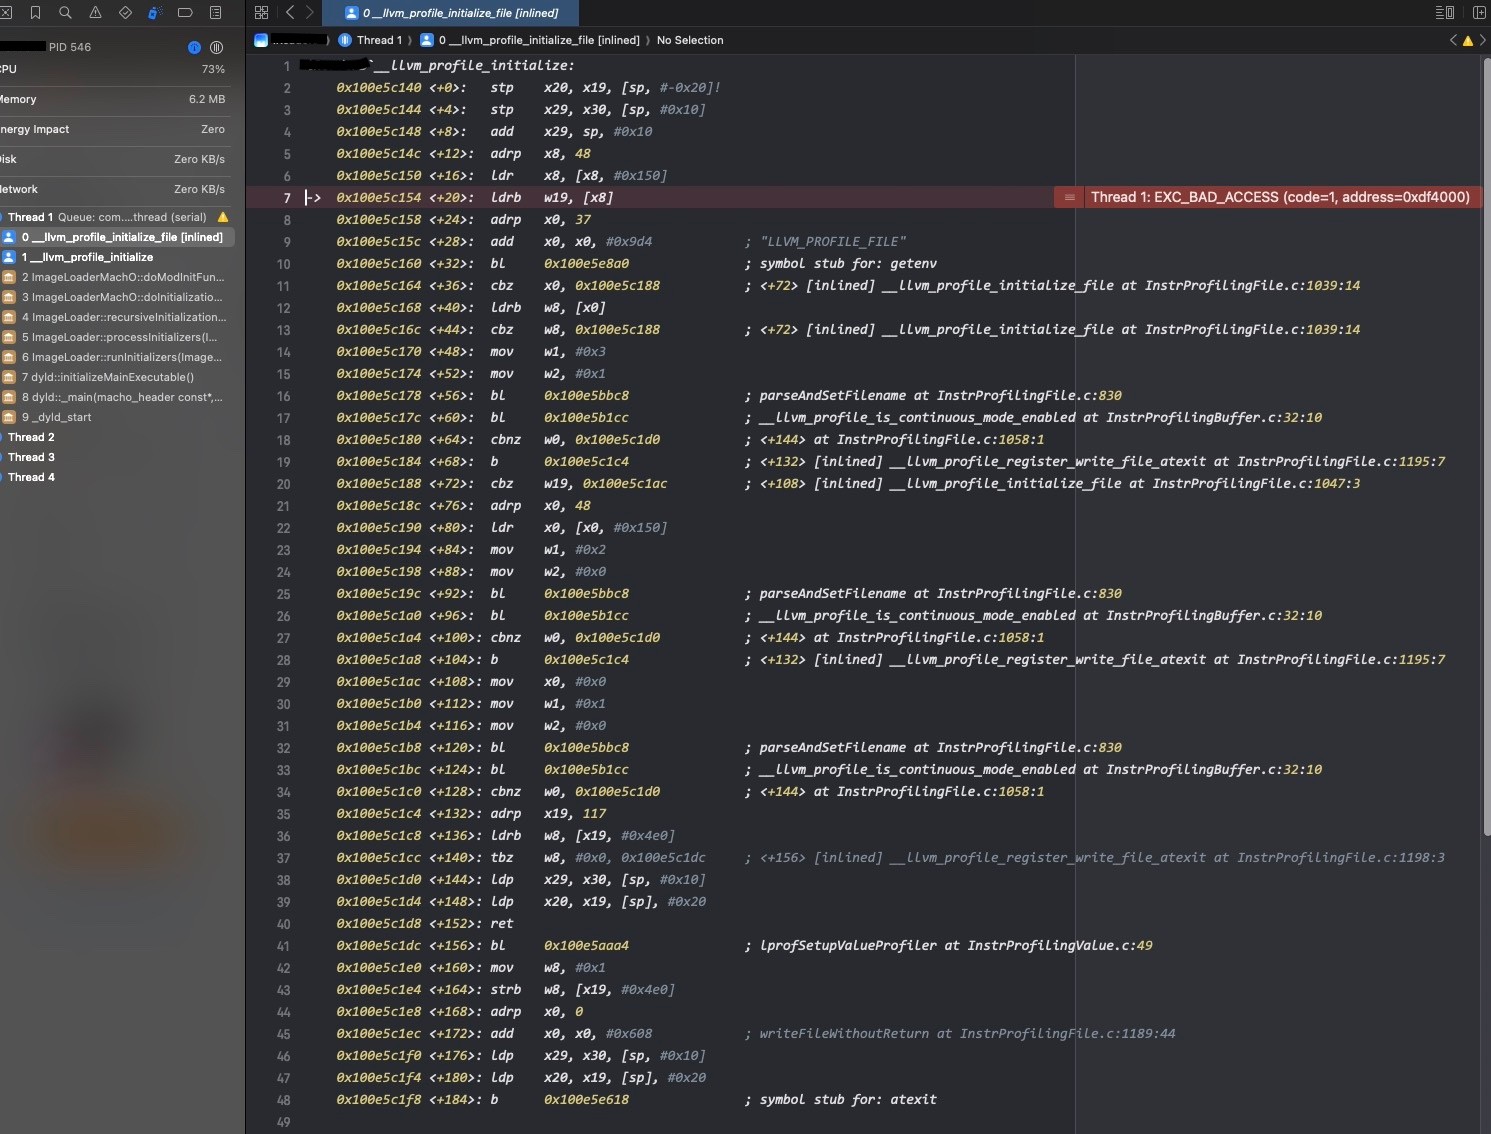The width and height of the screenshot is (1491, 1134).
Task: Click the EXC_BAD_ACCESS error annotation
Action: tap(1279, 197)
